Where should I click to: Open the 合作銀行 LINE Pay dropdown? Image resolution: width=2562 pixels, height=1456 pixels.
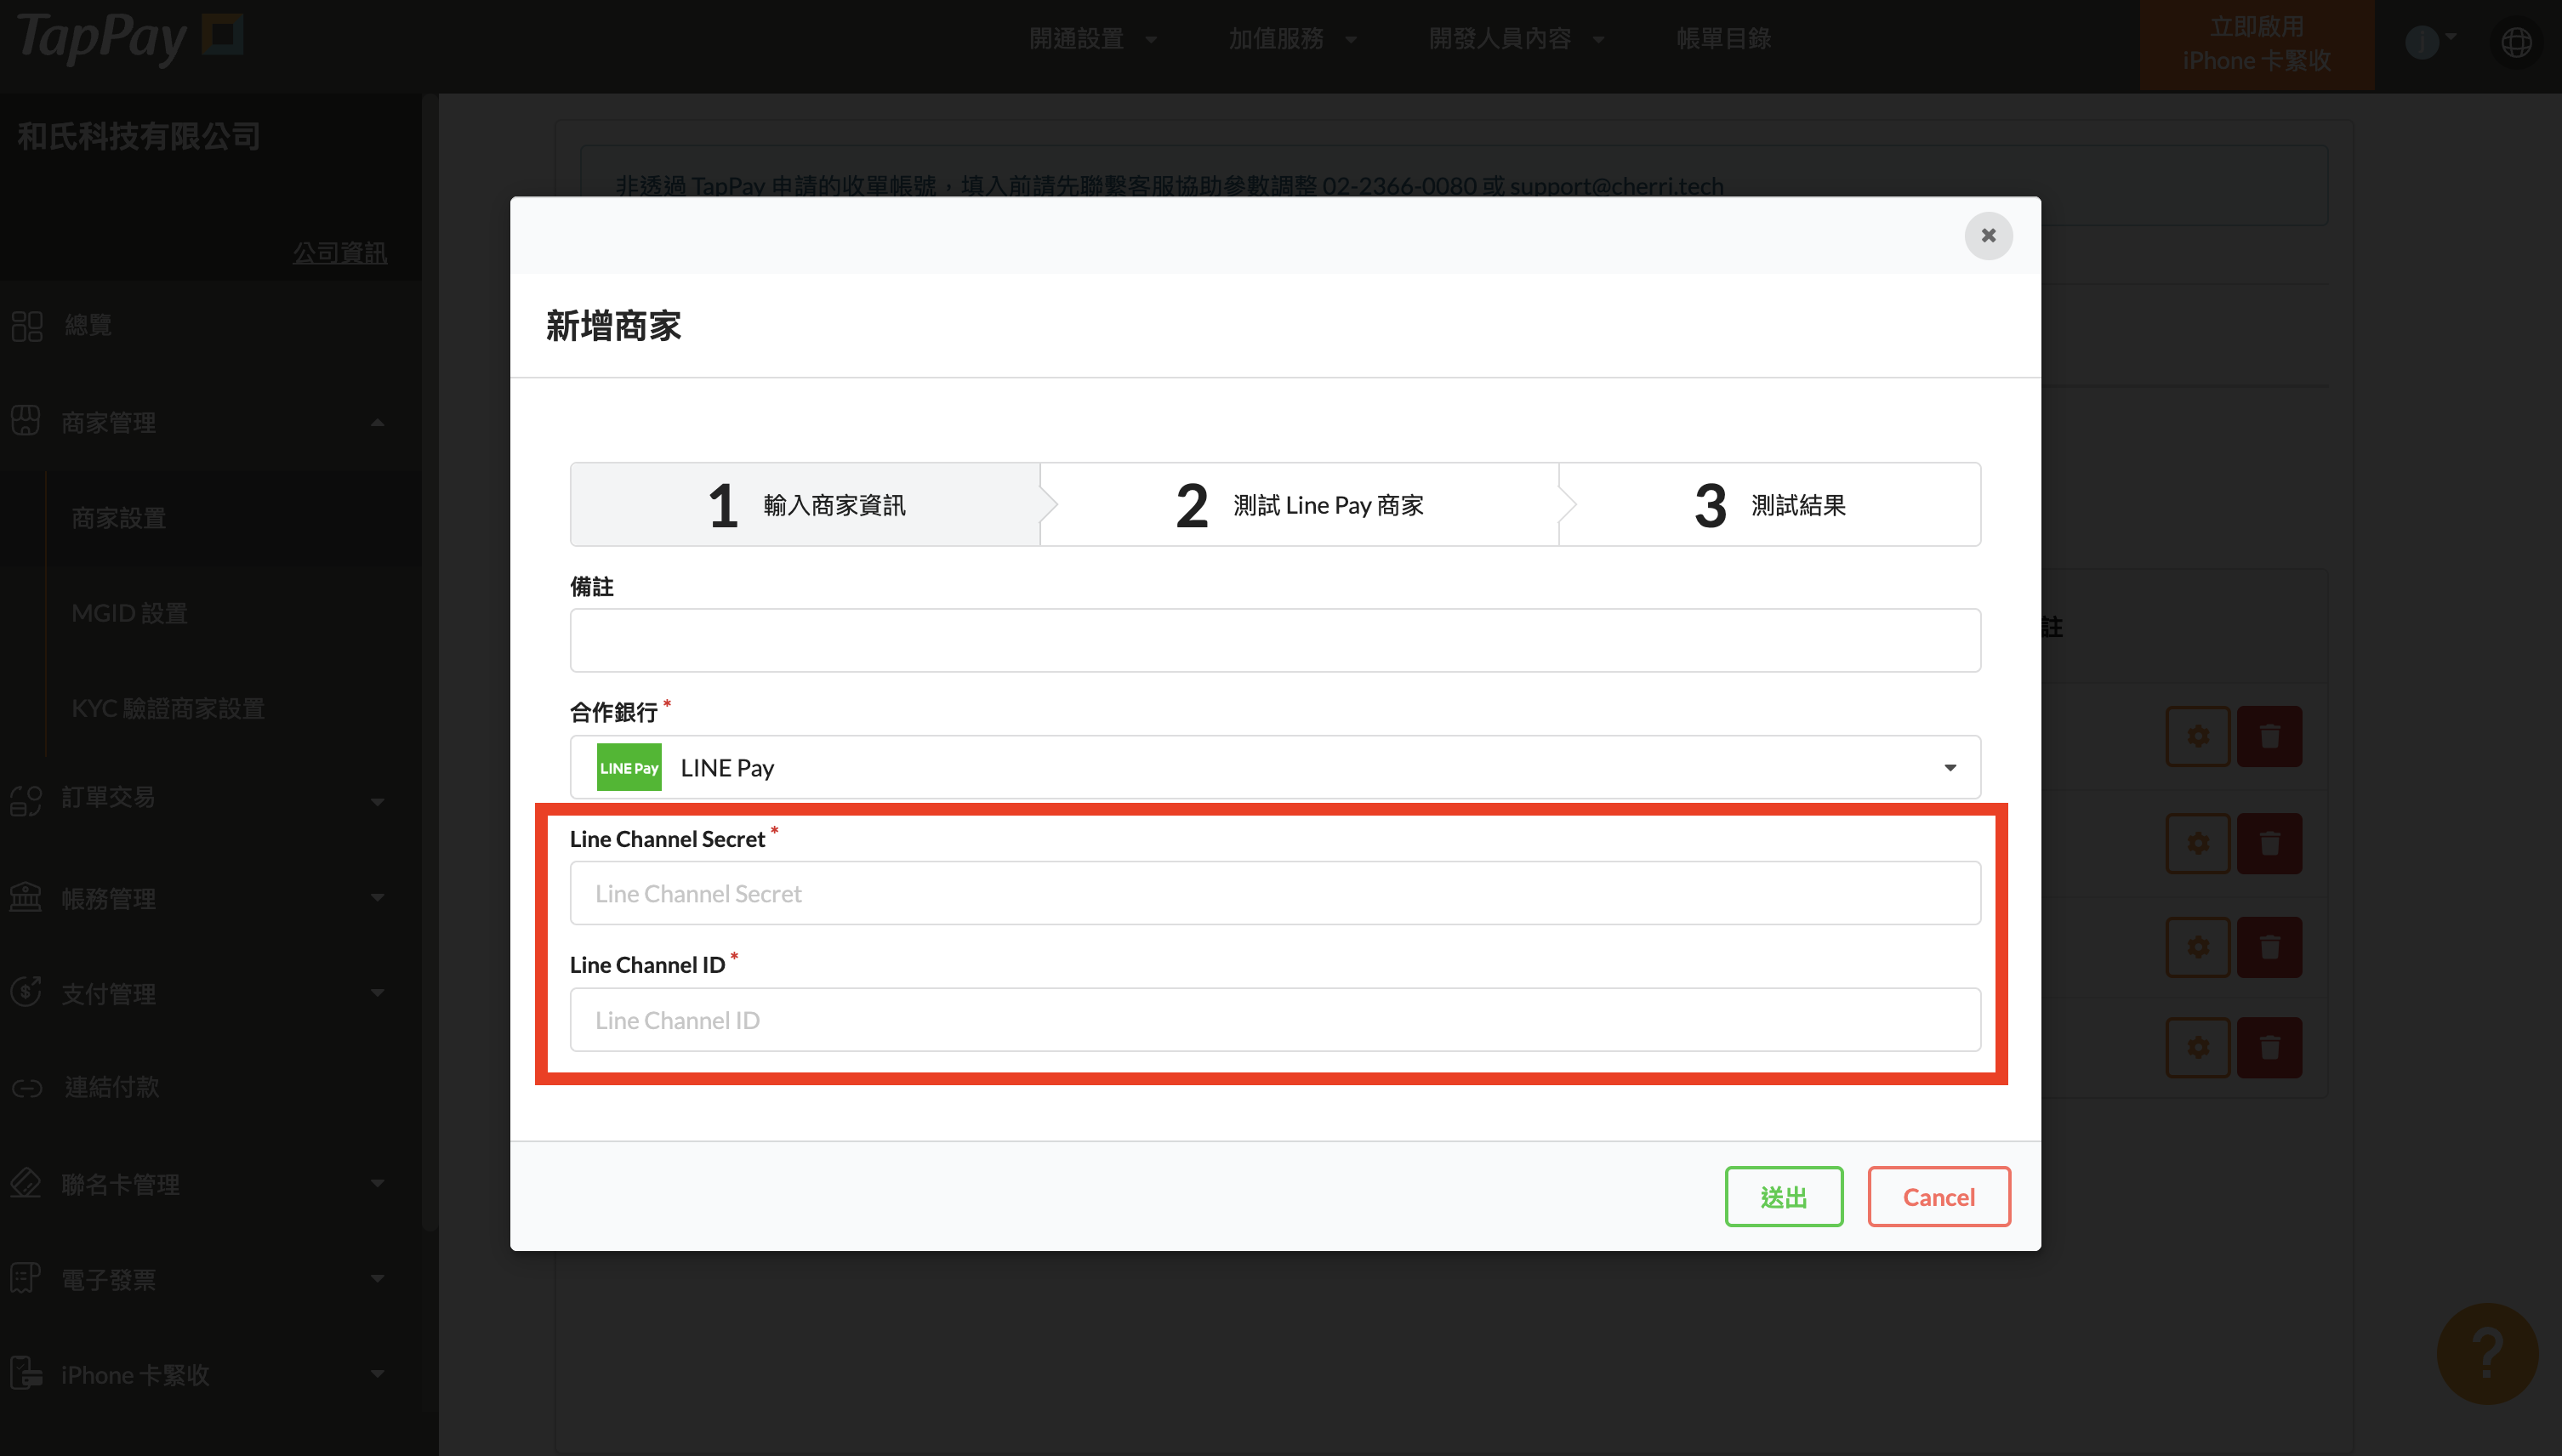(1275, 768)
